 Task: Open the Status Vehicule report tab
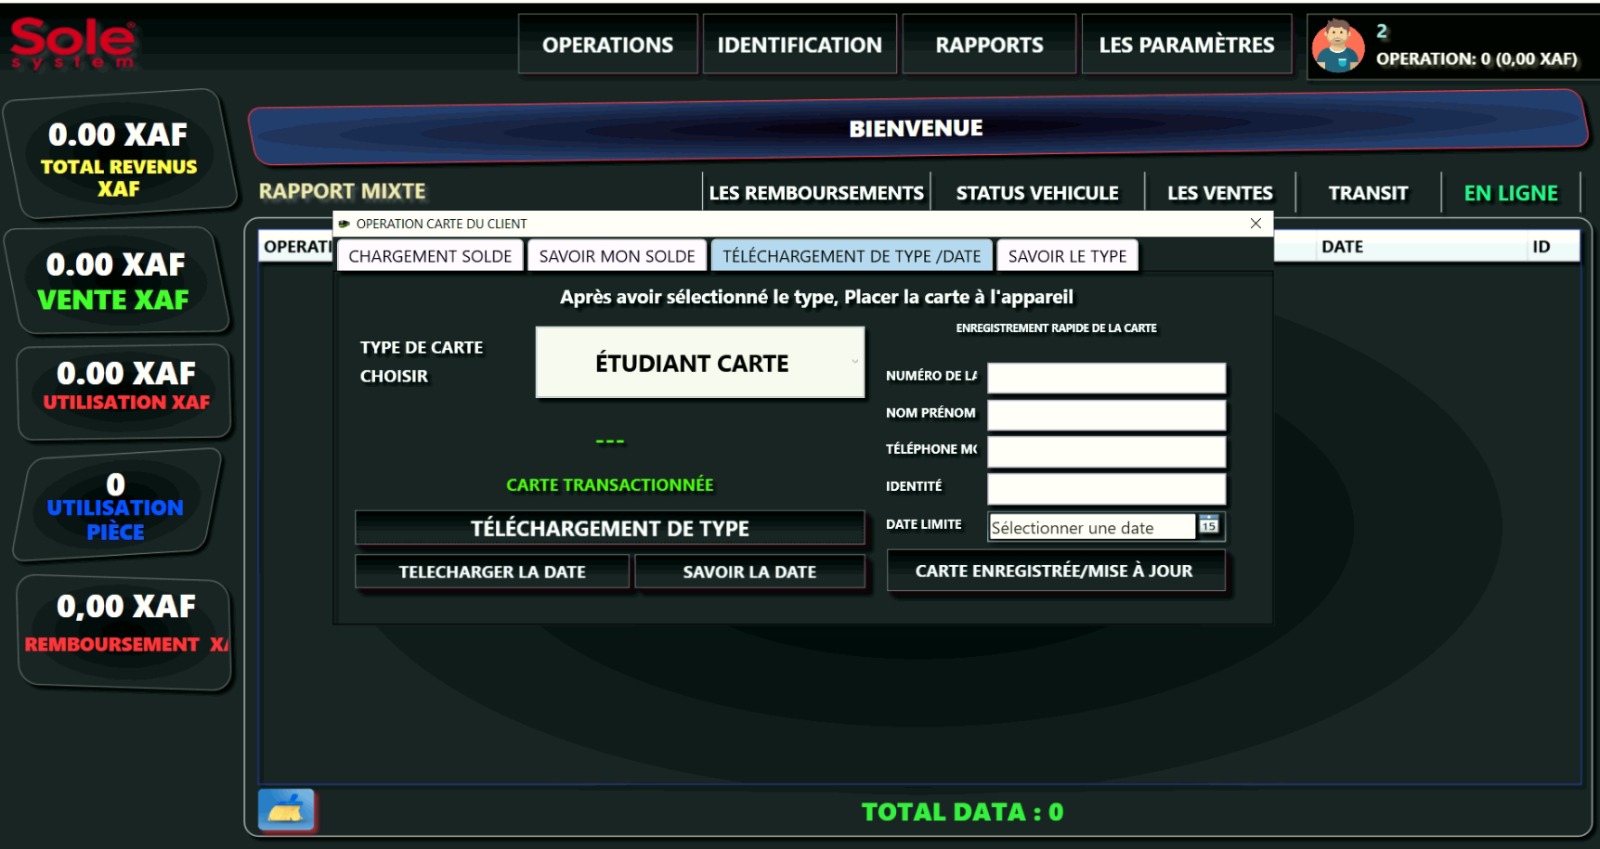tap(1037, 193)
